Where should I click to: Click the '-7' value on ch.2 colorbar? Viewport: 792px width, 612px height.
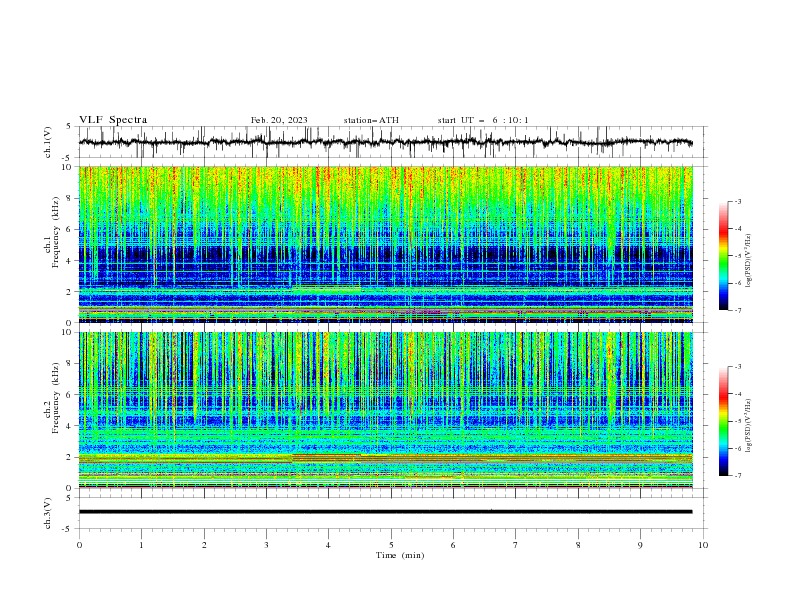point(737,476)
